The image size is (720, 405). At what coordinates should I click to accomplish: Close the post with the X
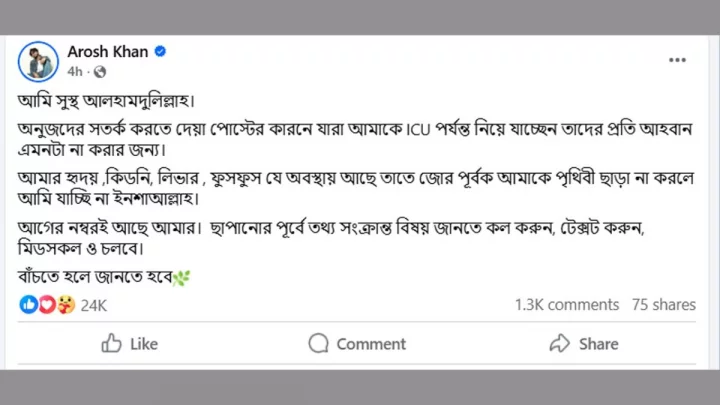coord(677,60)
